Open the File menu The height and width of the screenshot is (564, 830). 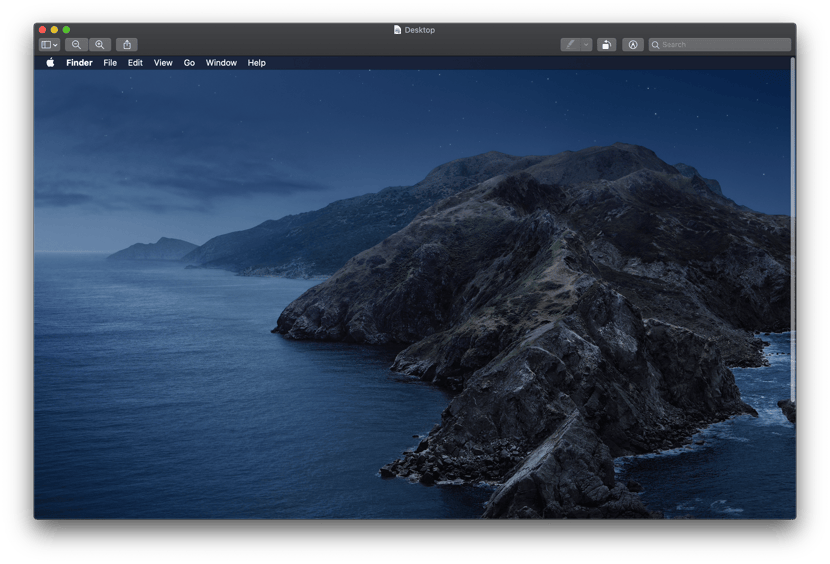tap(110, 62)
